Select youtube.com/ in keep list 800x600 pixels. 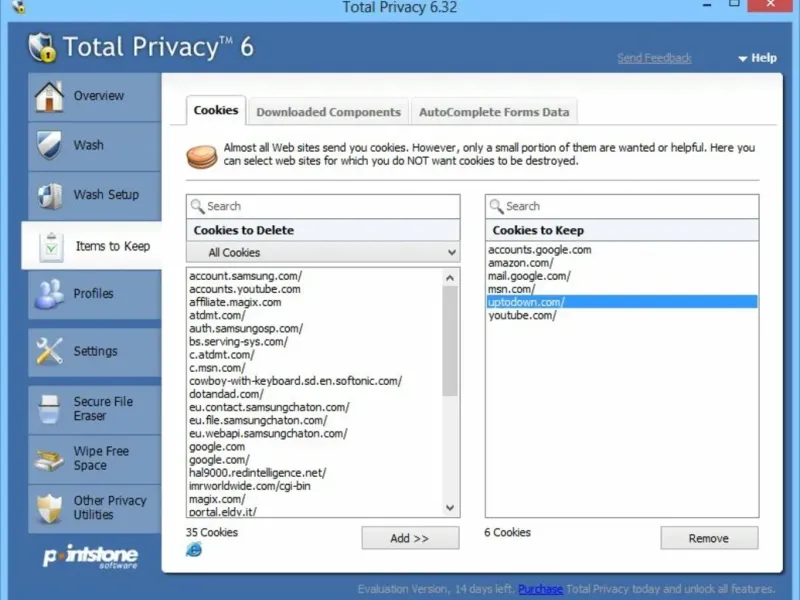coord(522,316)
